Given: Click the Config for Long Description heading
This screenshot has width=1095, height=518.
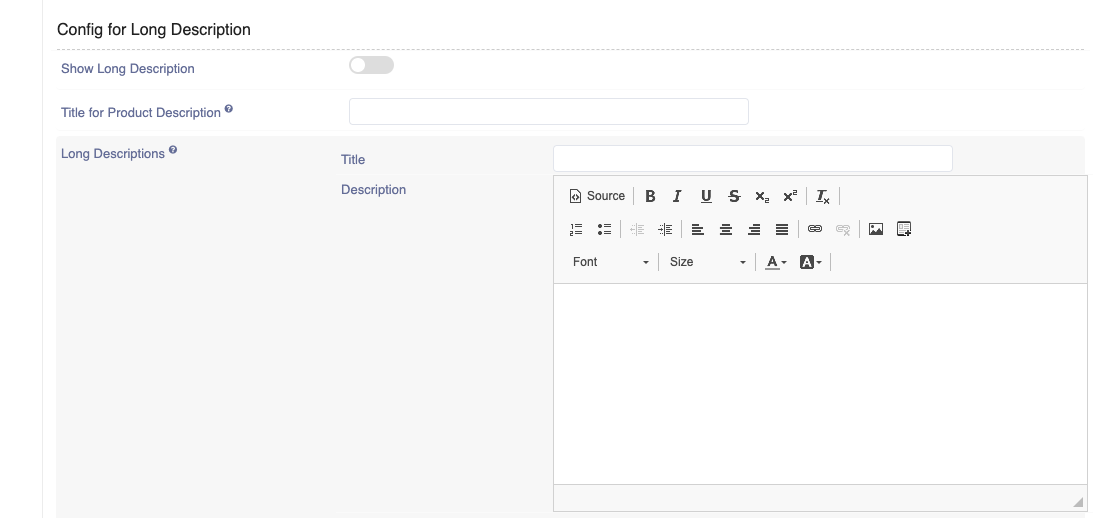Looking at the screenshot, I should coord(154,29).
